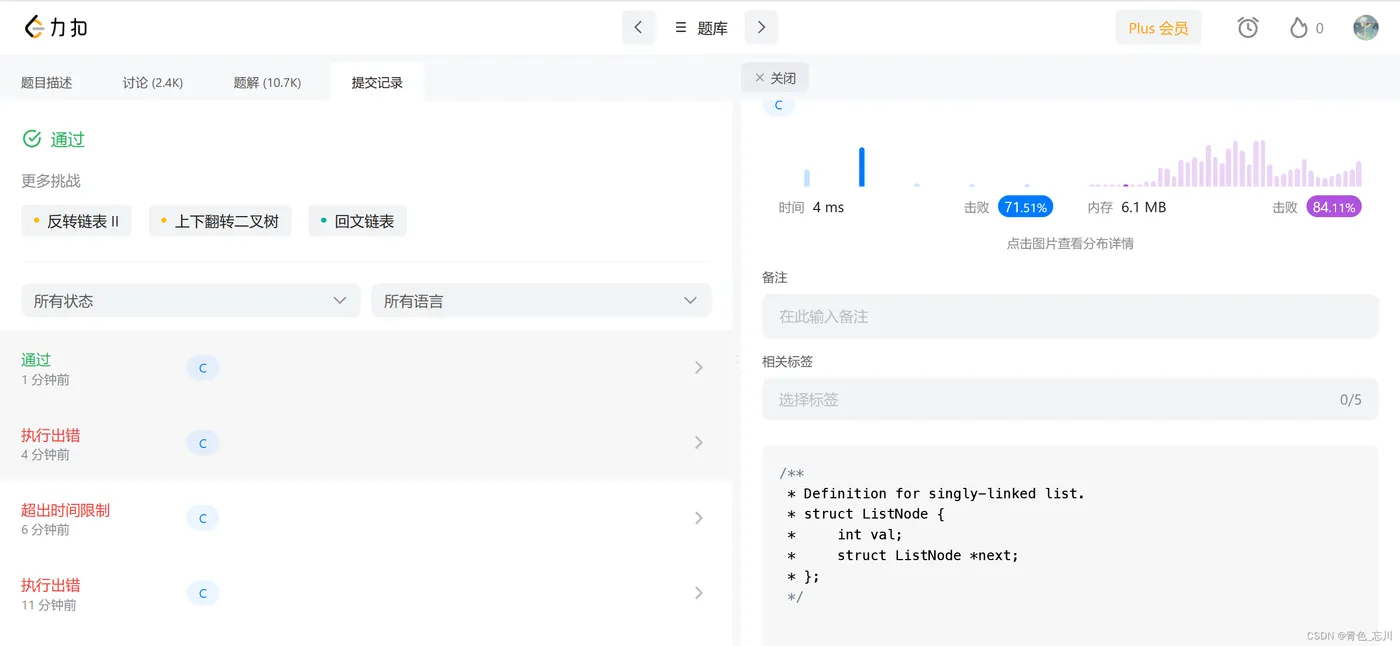Open the 选择标签 tag selector
The width and height of the screenshot is (1400, 646).
[1070, 400]
